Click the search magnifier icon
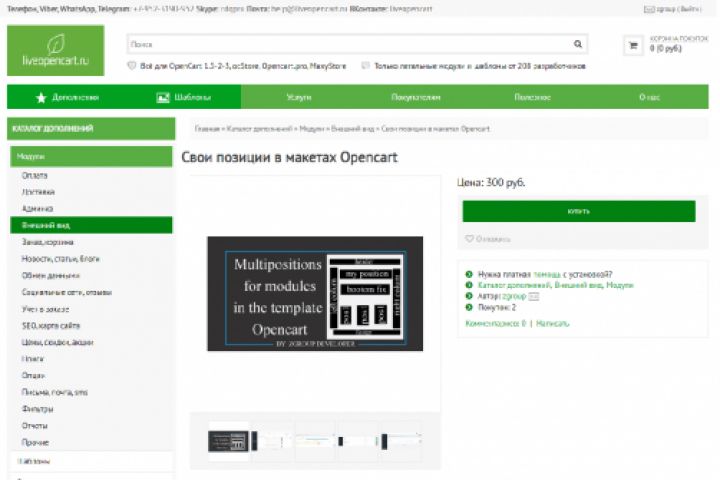The height and width of the screenshot is (480, 720). (x=578, y=44)
